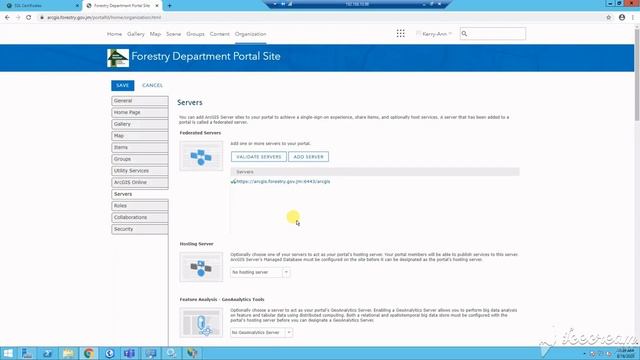640x360 pixels.
Task: Switch to the SSL Certificates browser tab
Action: pyautogui.click(x=41, y=6)
